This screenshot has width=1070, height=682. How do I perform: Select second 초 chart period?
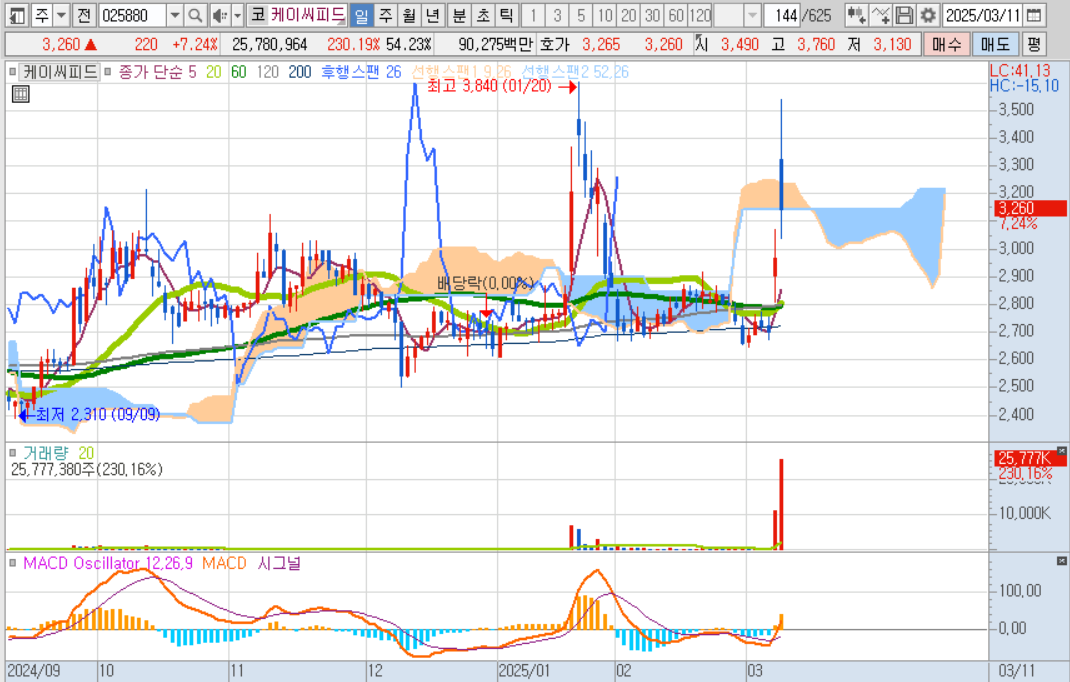coord(482,14)
